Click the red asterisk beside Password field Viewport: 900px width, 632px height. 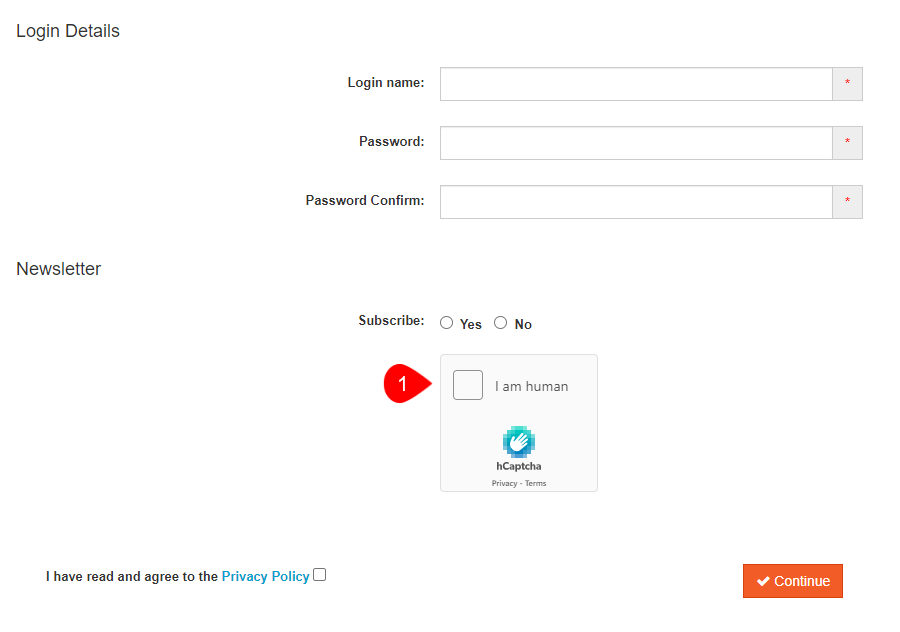(x=847, y=143)
